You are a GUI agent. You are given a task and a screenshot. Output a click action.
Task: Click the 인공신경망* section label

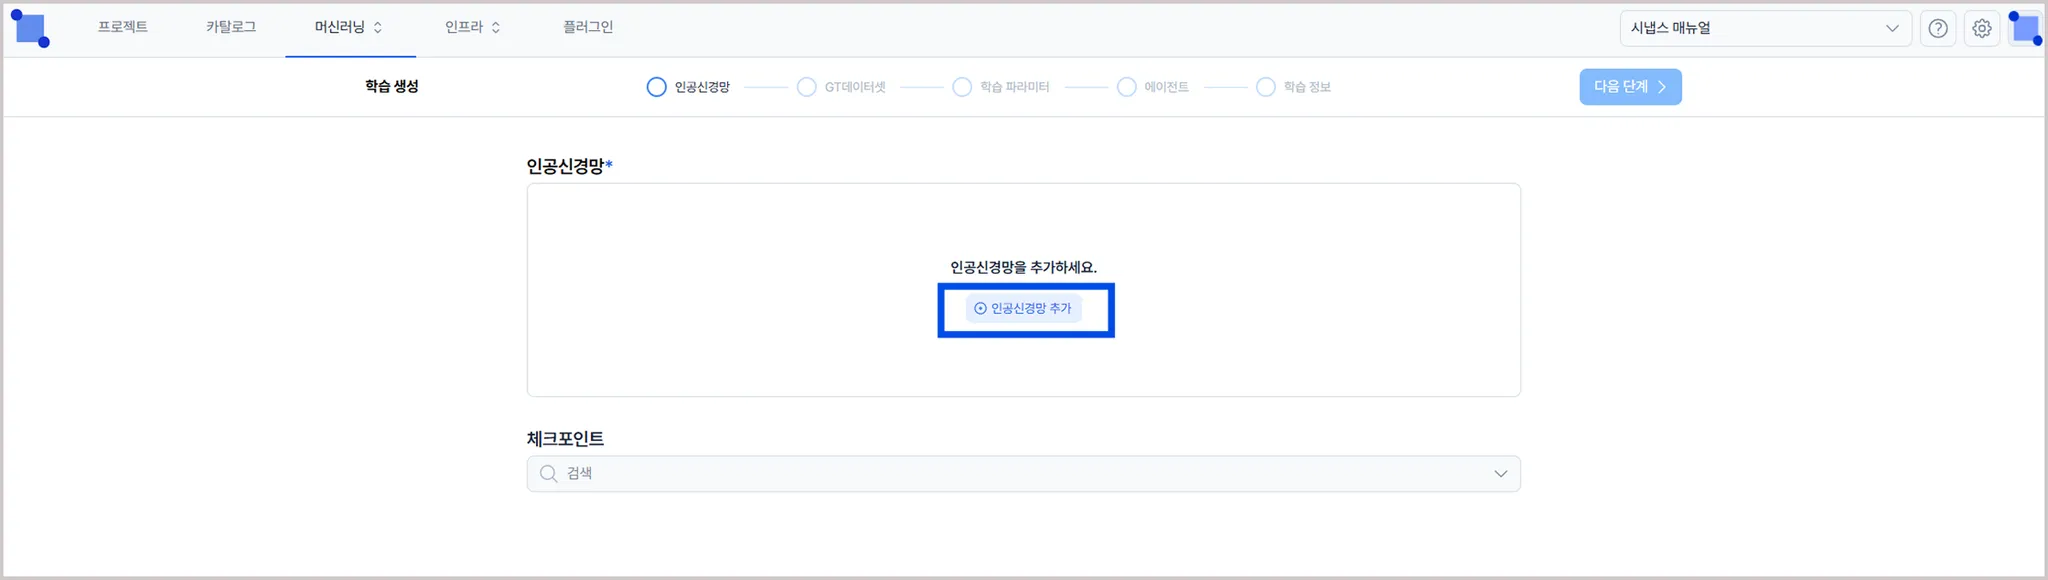(569, 166)
